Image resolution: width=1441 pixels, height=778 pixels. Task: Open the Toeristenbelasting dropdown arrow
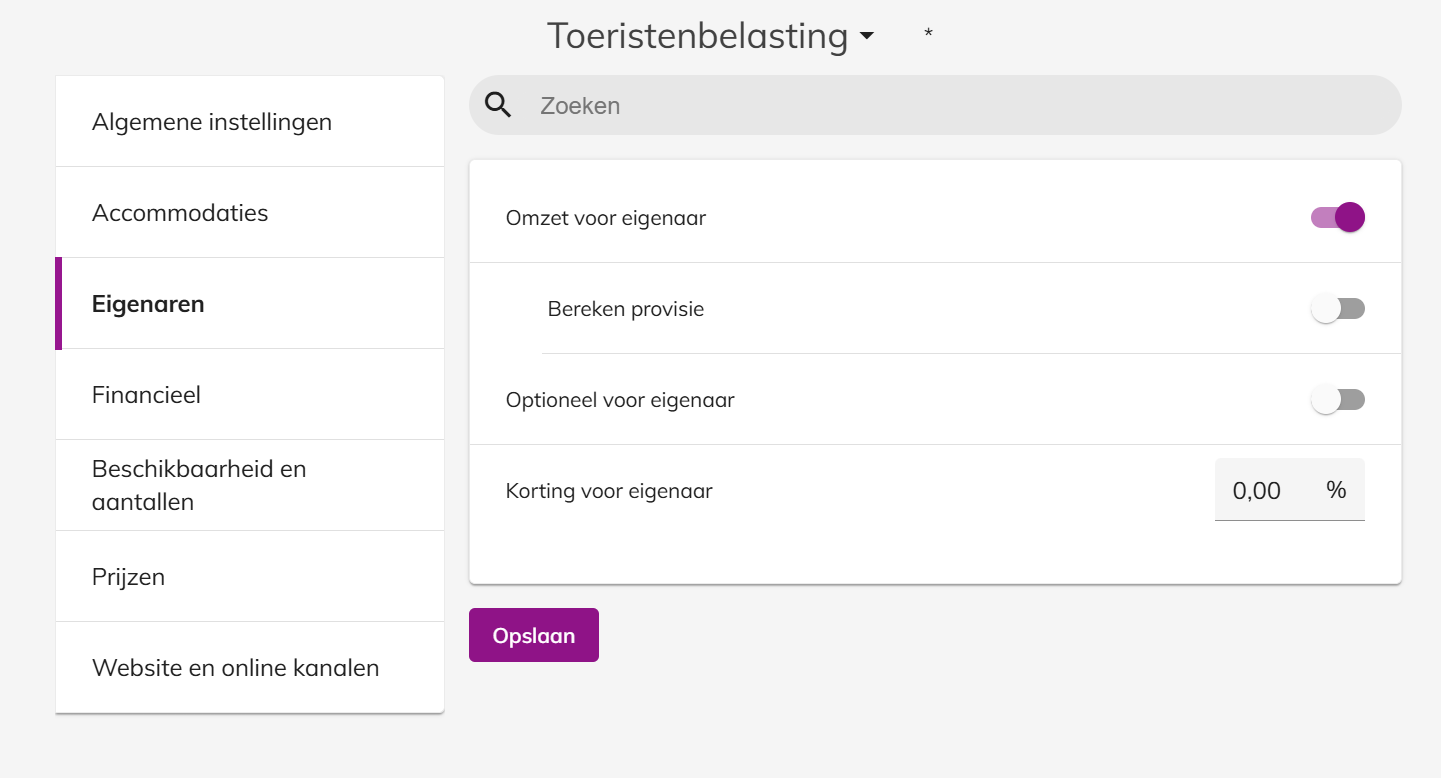click(x=866, y=37)
